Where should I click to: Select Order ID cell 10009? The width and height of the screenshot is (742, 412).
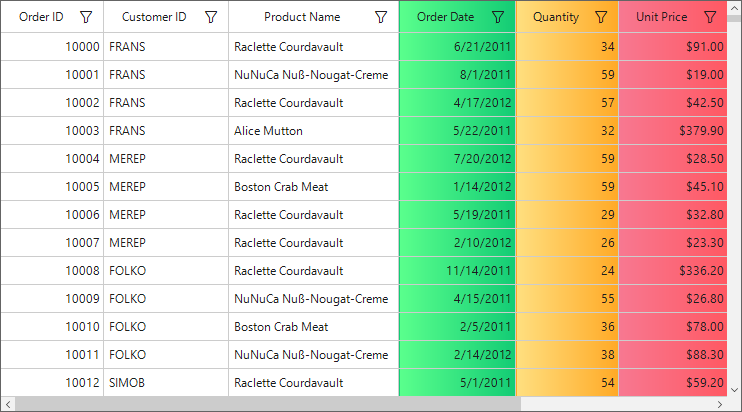52,298
